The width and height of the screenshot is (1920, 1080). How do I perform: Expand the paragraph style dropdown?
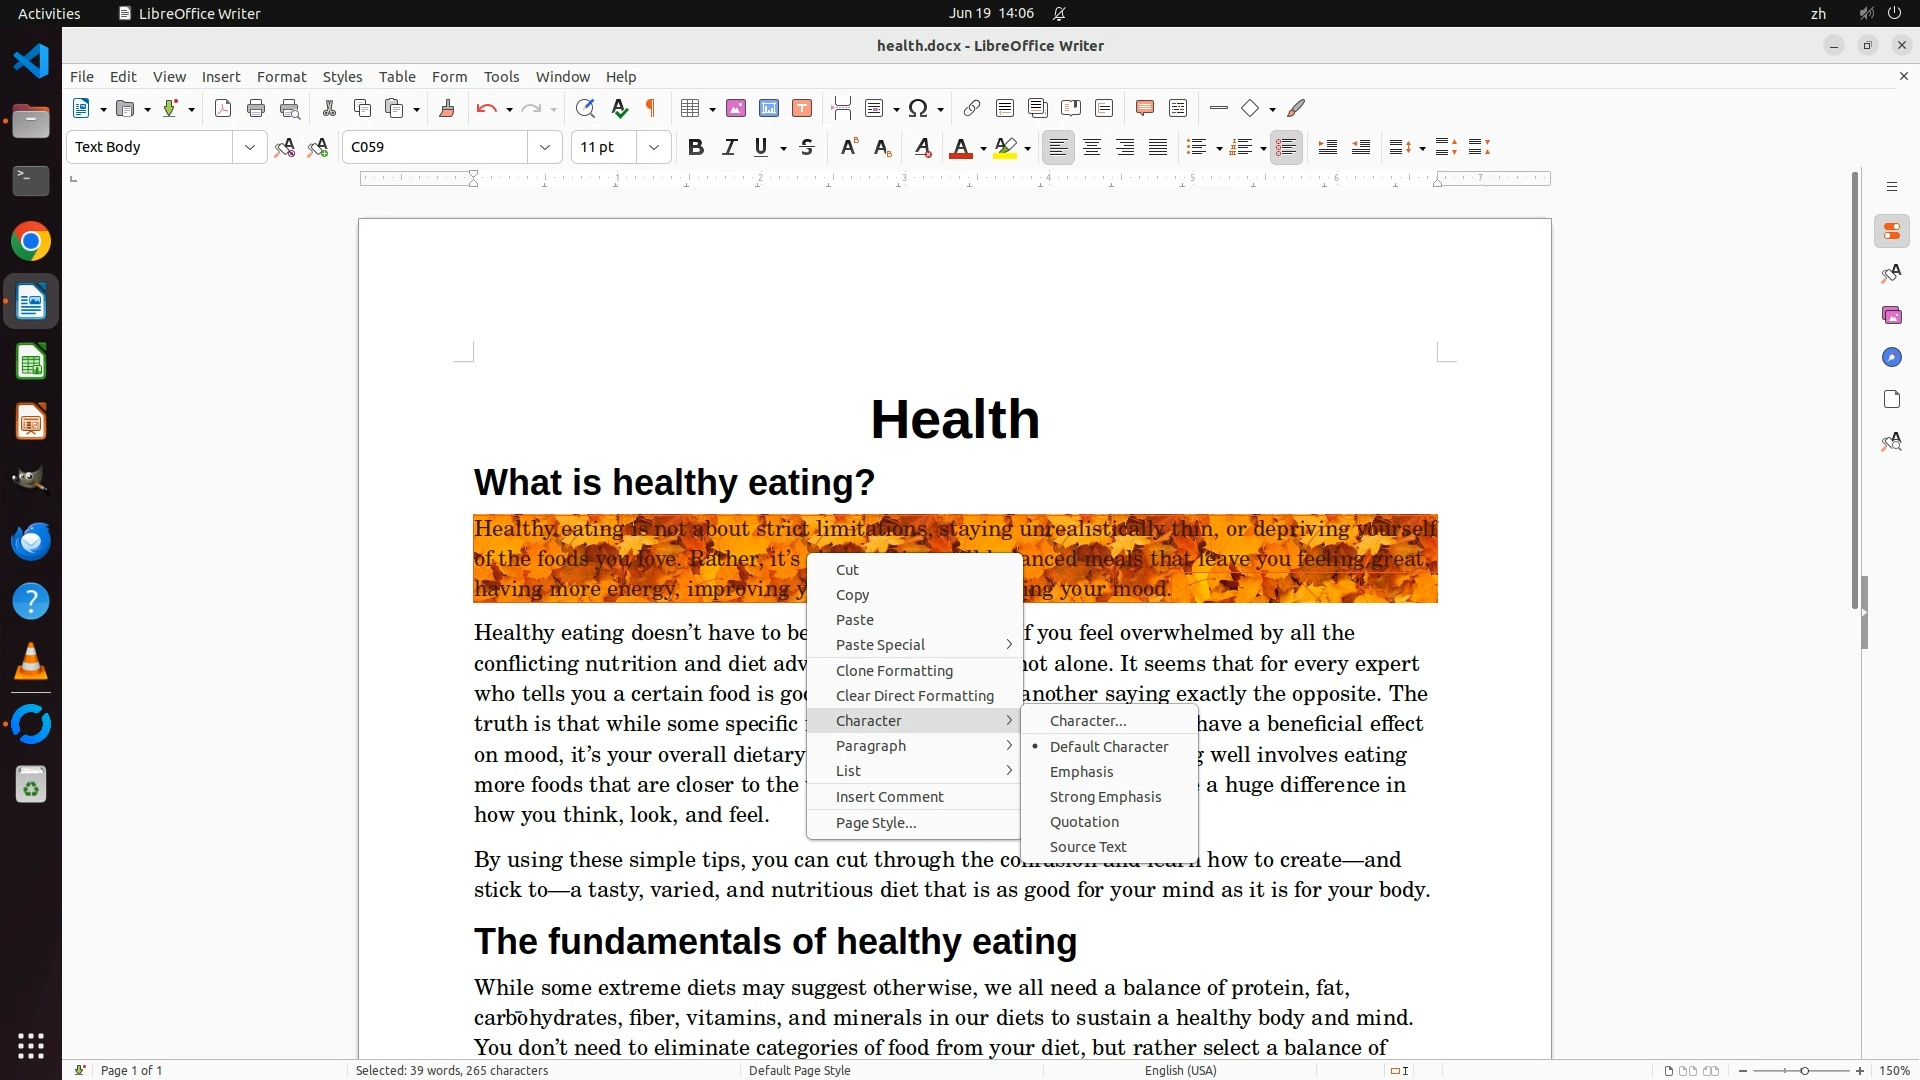pos(249,147)
